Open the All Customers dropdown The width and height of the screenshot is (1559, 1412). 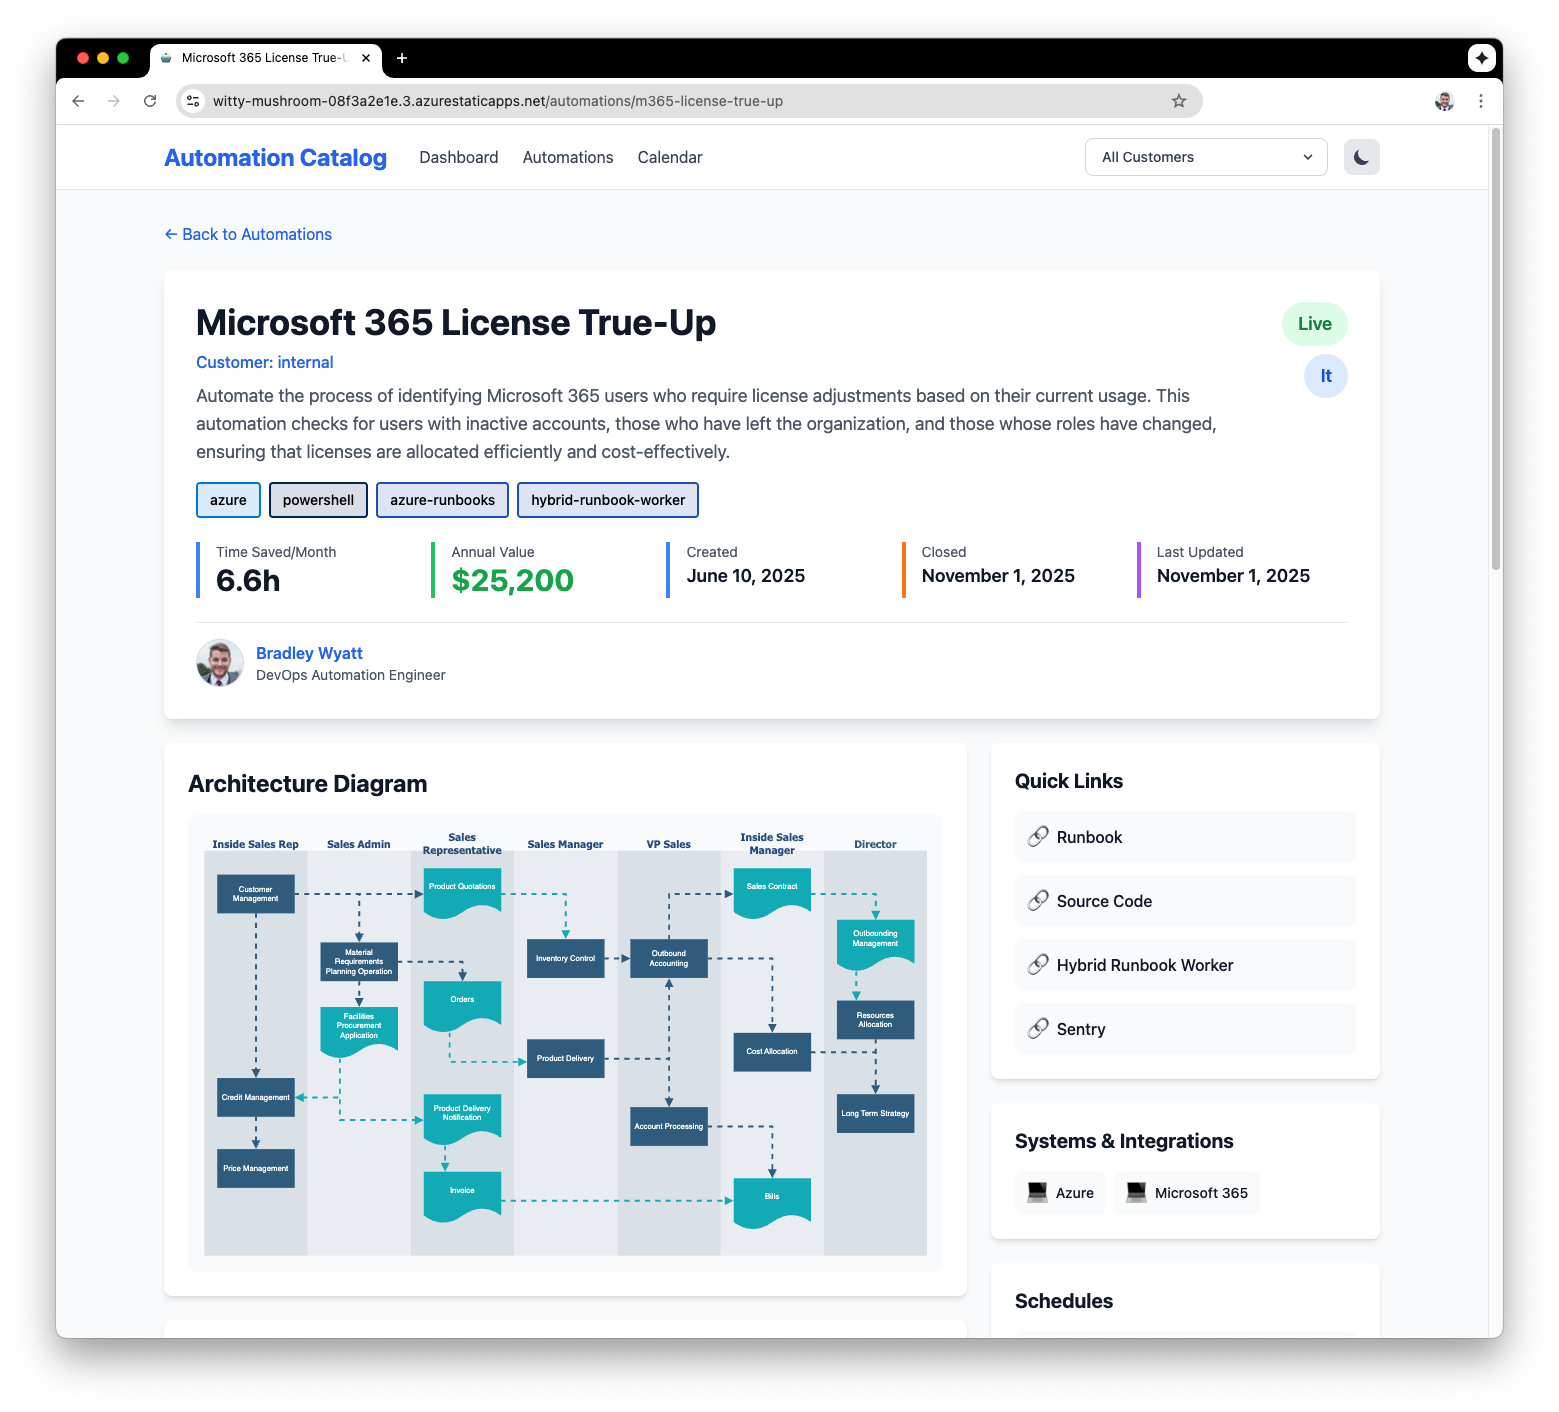pyautogui.click(x=1205, y=157)
